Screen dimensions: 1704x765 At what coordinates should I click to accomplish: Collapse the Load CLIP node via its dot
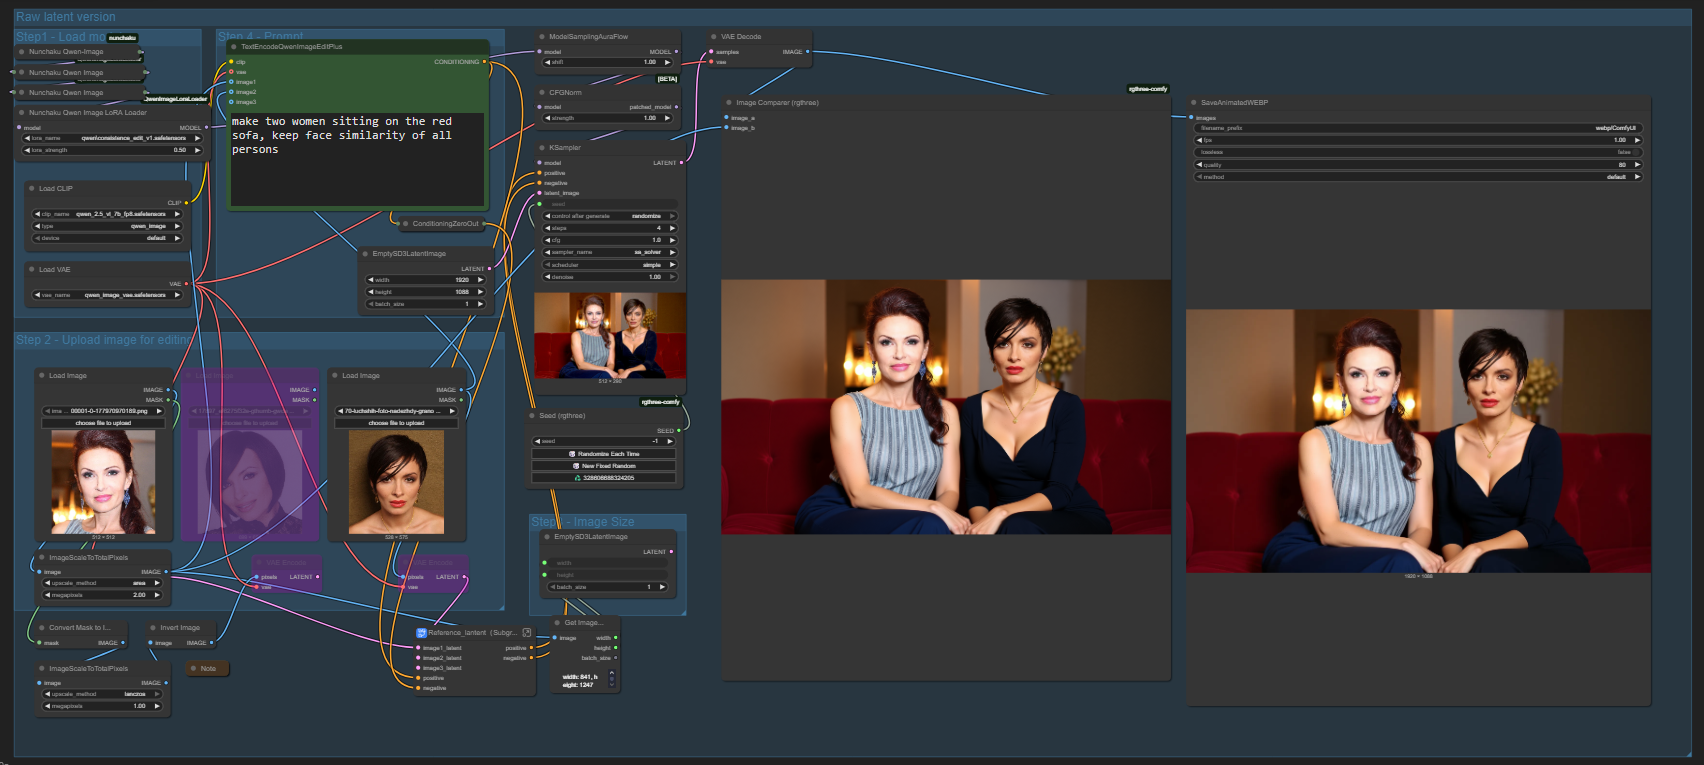31,188
